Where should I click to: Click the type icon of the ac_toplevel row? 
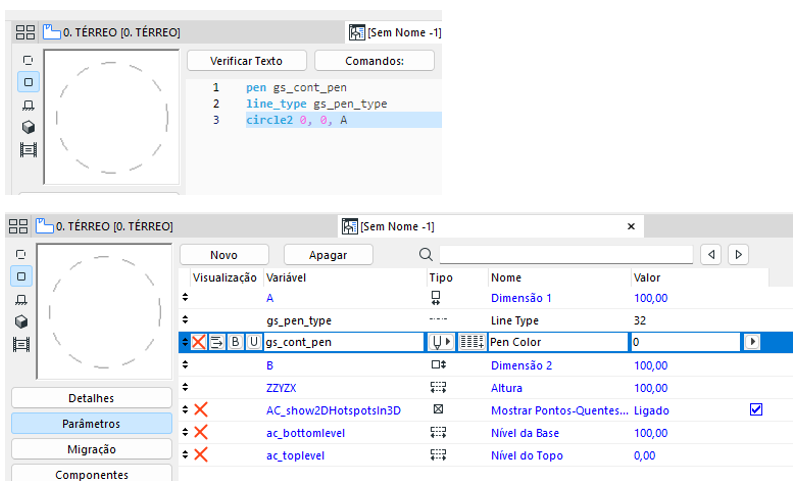pyautogui.click(x=438, y=455)
